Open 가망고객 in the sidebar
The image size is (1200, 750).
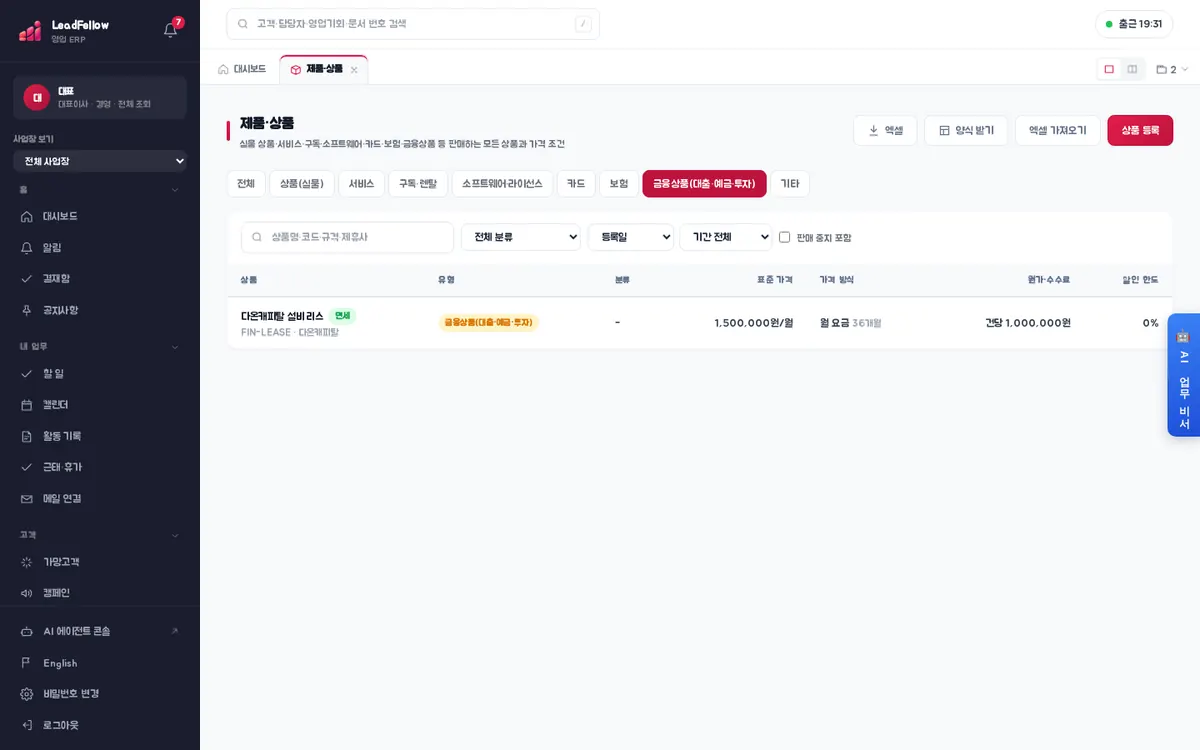[100, 562]
